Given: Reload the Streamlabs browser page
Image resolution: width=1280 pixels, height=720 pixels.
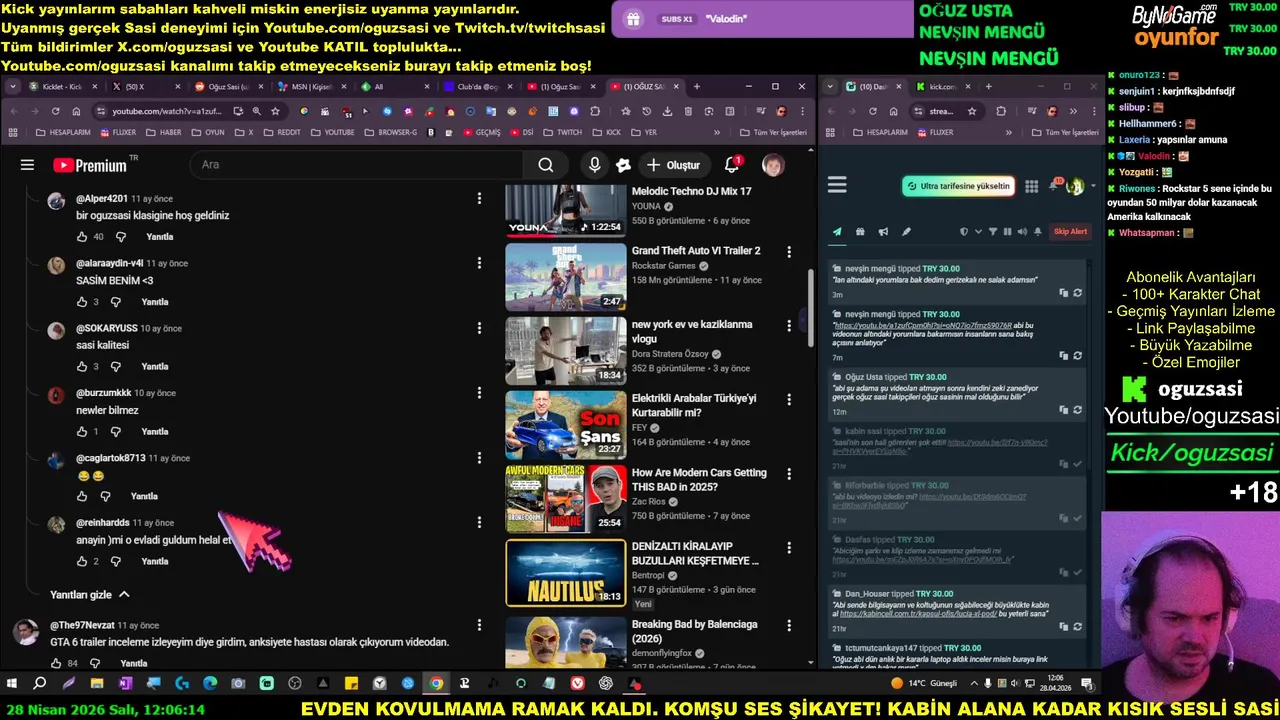Looking at the screenshot, I should click(873, 111).
